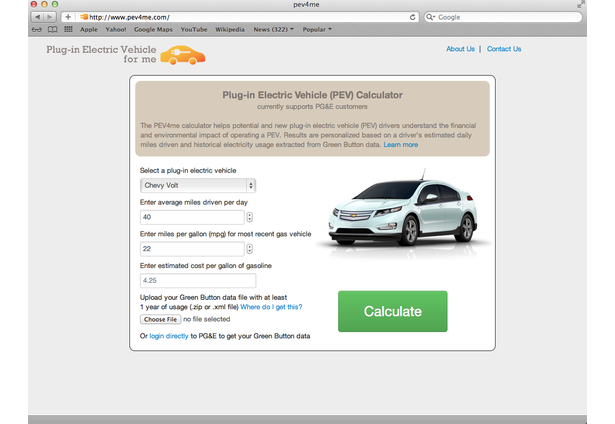Follow the Learn more link
615x424 pixels.
pyautogui.click(x=400, y=145)
